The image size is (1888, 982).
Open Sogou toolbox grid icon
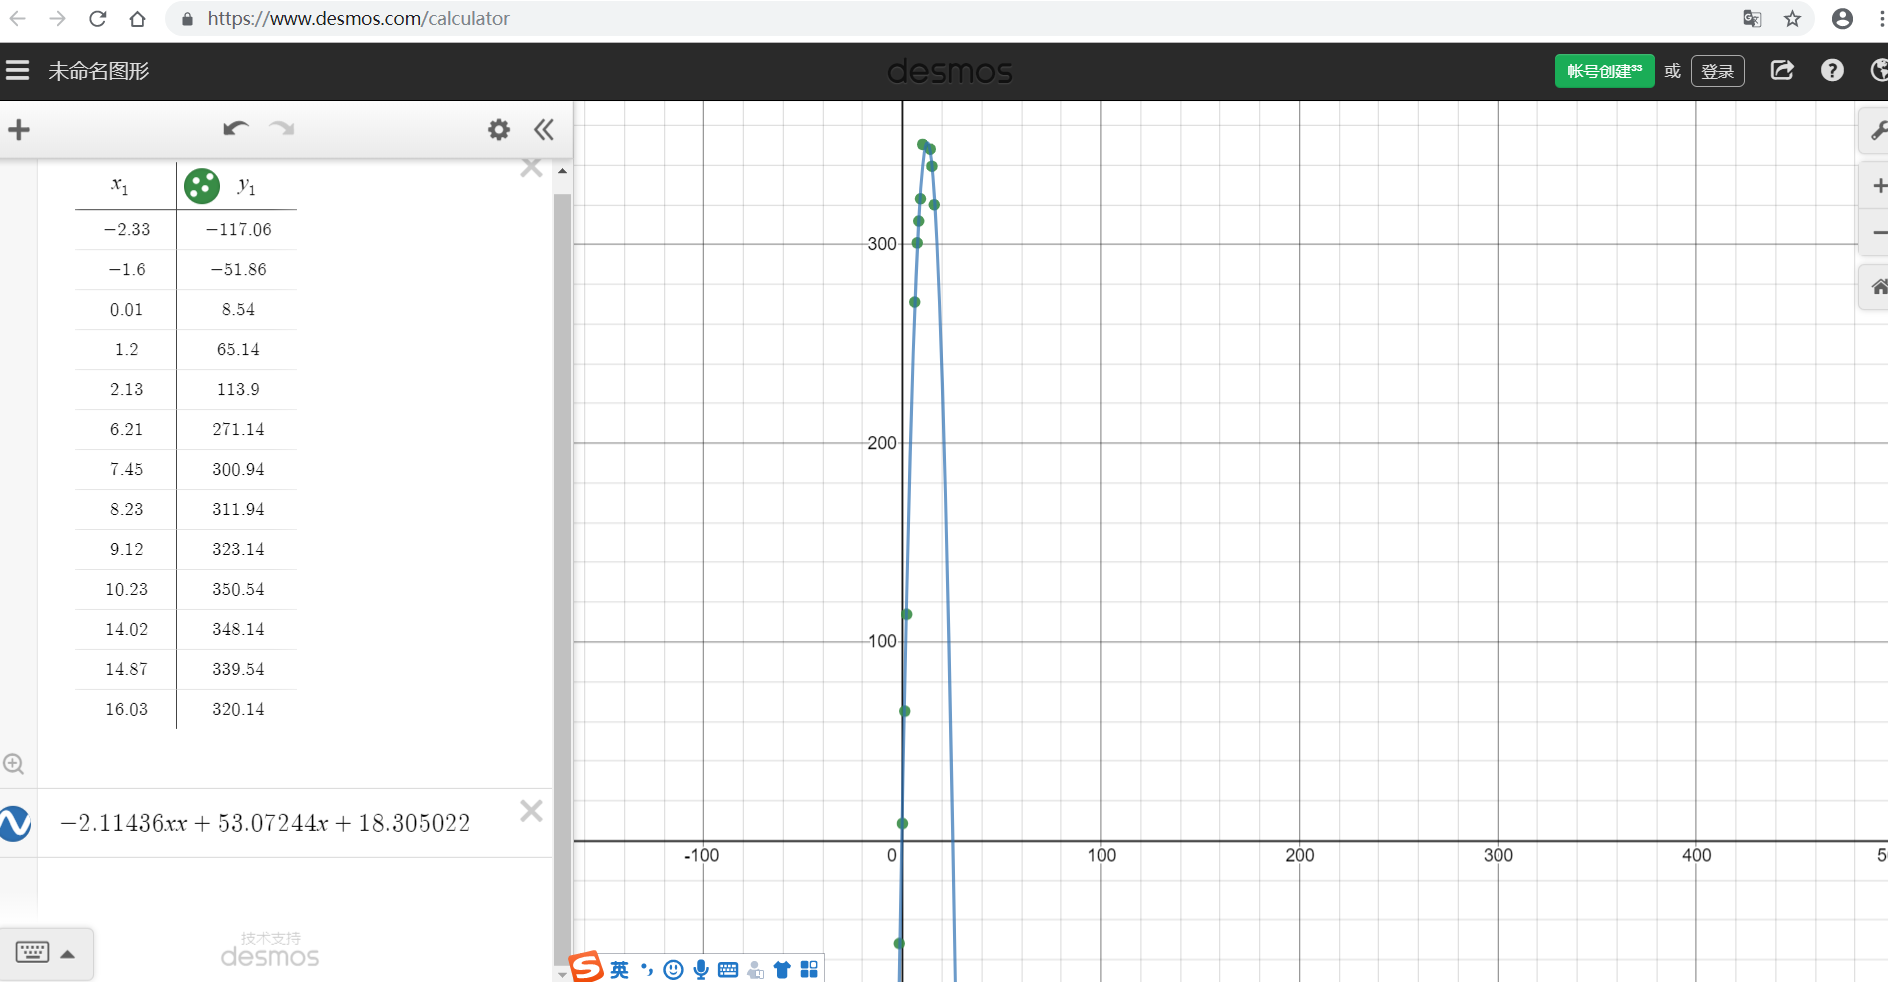coord(809,969)
